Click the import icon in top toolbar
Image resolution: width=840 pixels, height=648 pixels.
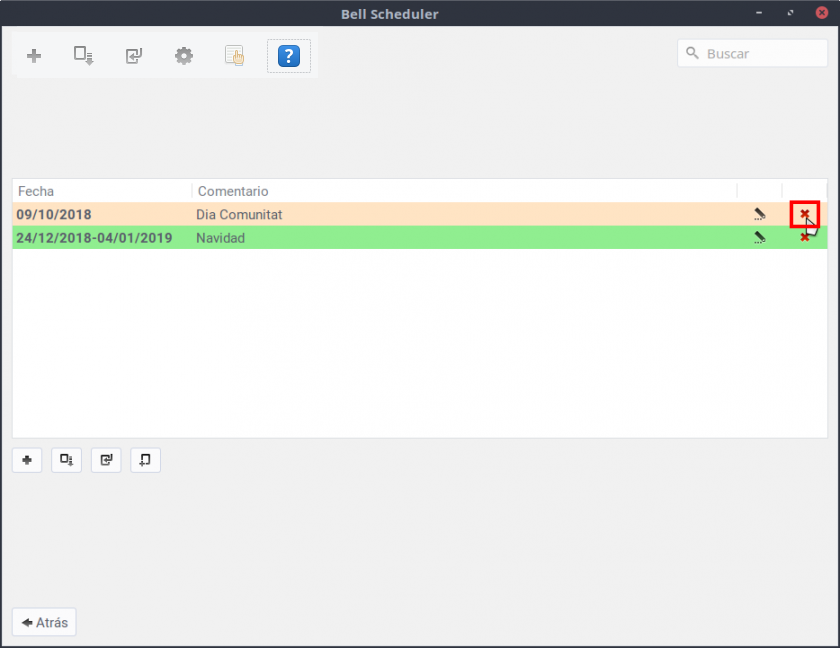[134, 56]
